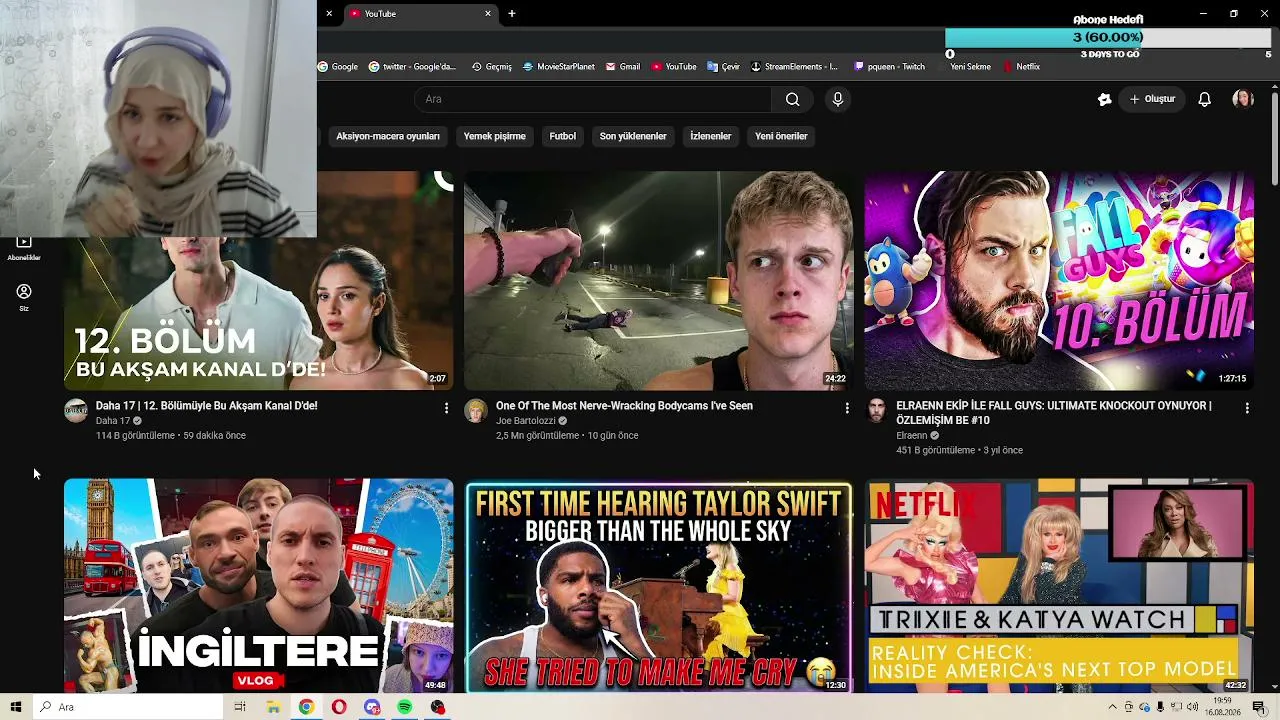Open the YouTube bookmark in bookmarks bar
The image size is (1280, 720).
(x=674, y=67)
